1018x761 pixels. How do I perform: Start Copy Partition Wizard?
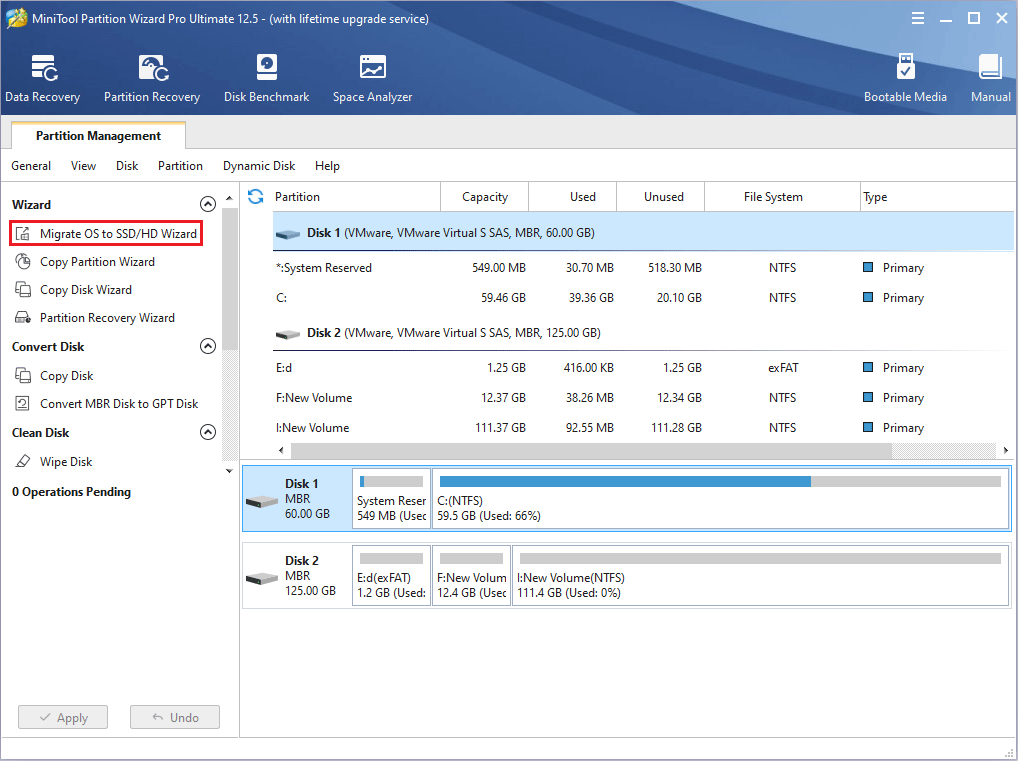[x=97, y=262]
